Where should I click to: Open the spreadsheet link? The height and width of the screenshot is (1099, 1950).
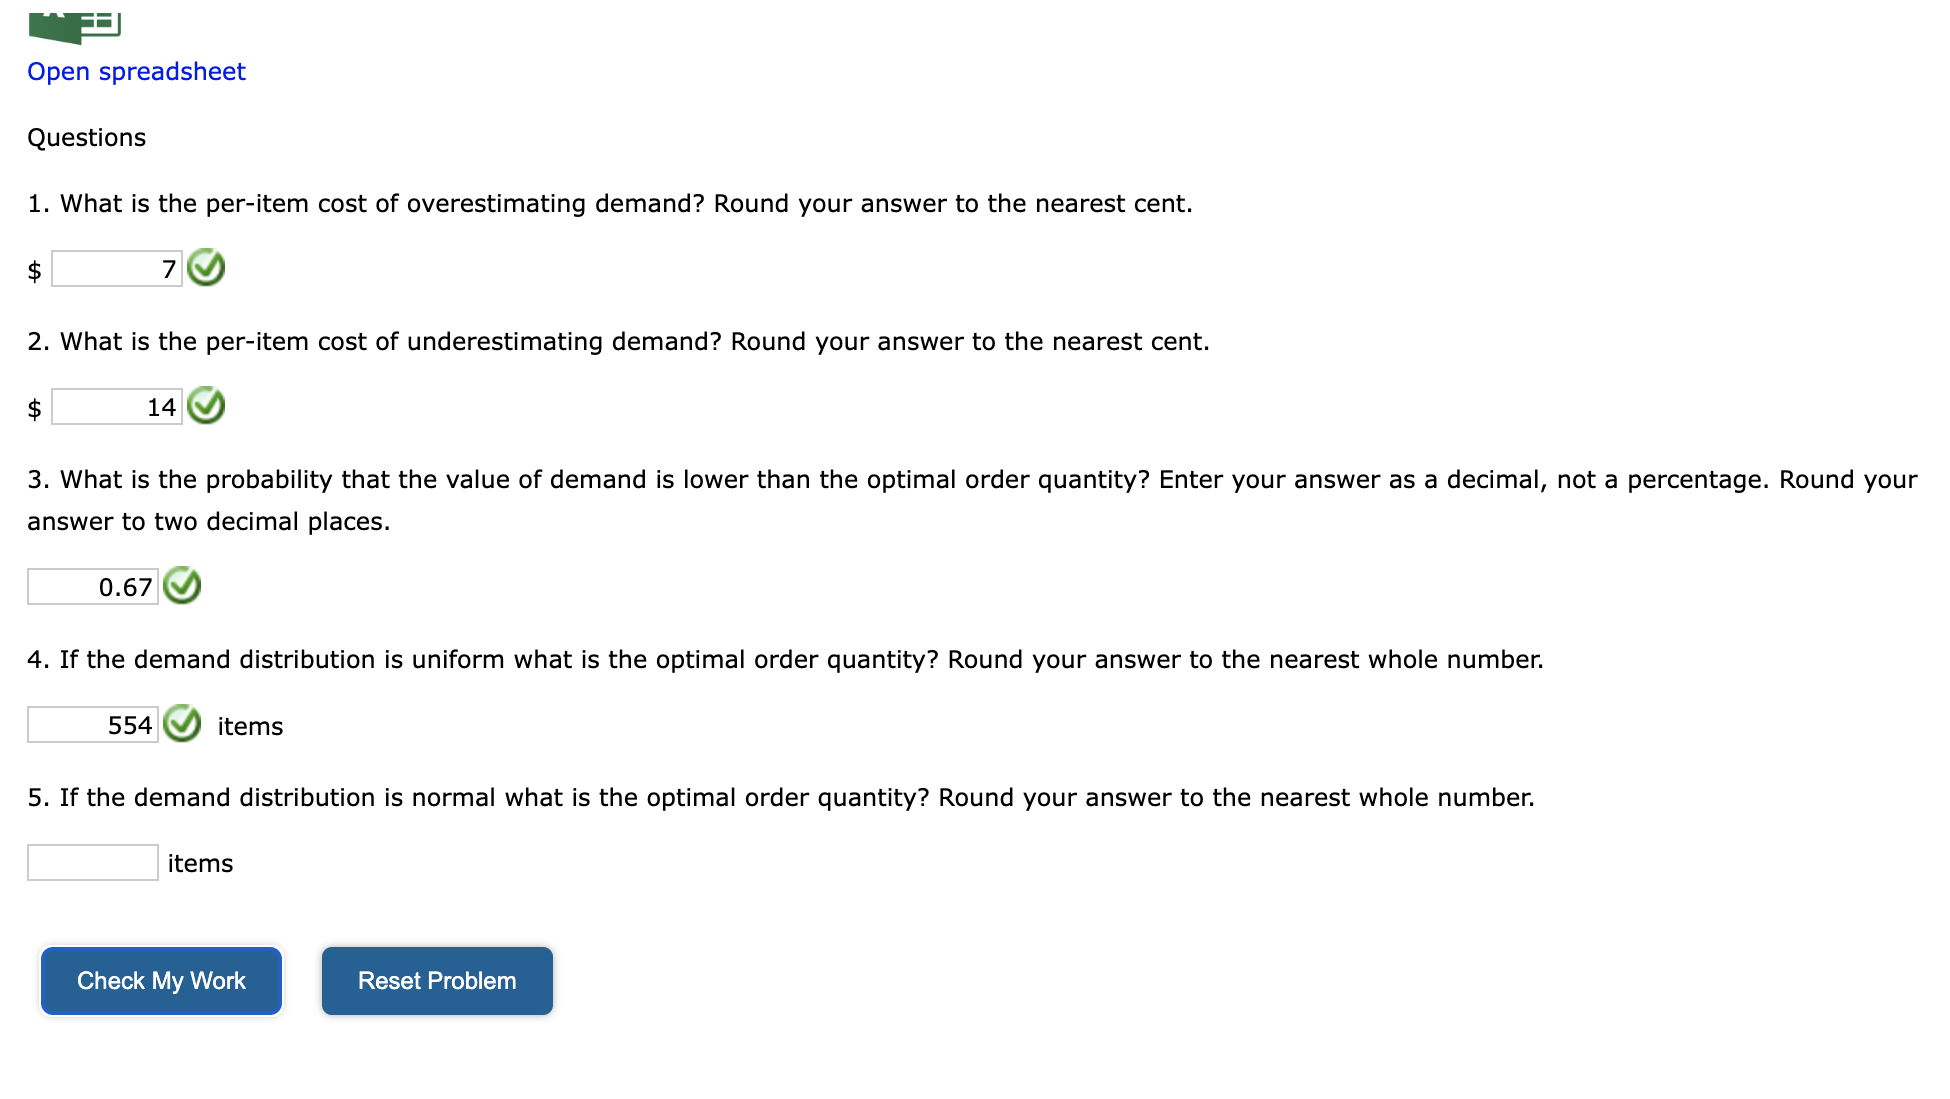coord(136,72)
